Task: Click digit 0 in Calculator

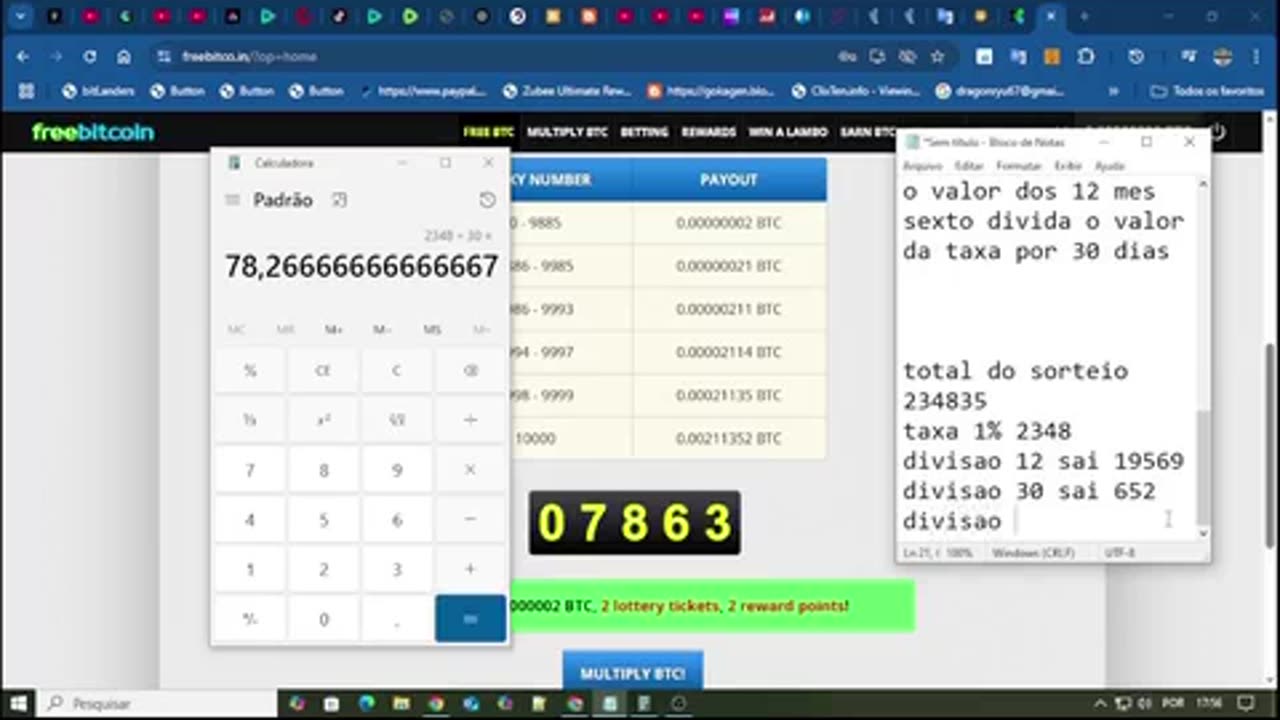Action: pos(323,619)
